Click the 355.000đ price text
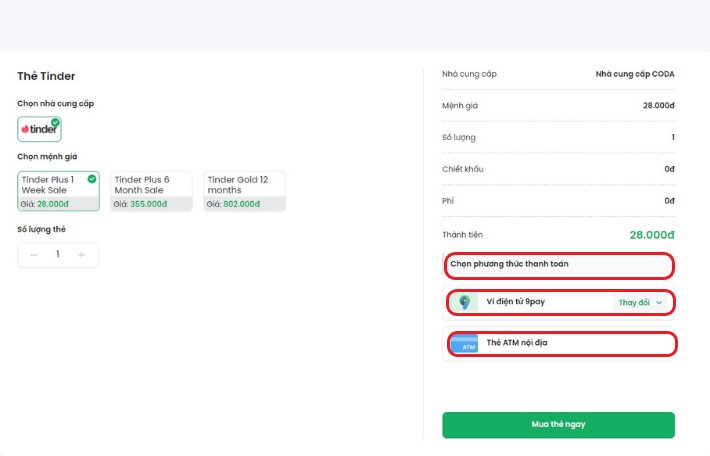The image size is (710, 456). [149, 204]
